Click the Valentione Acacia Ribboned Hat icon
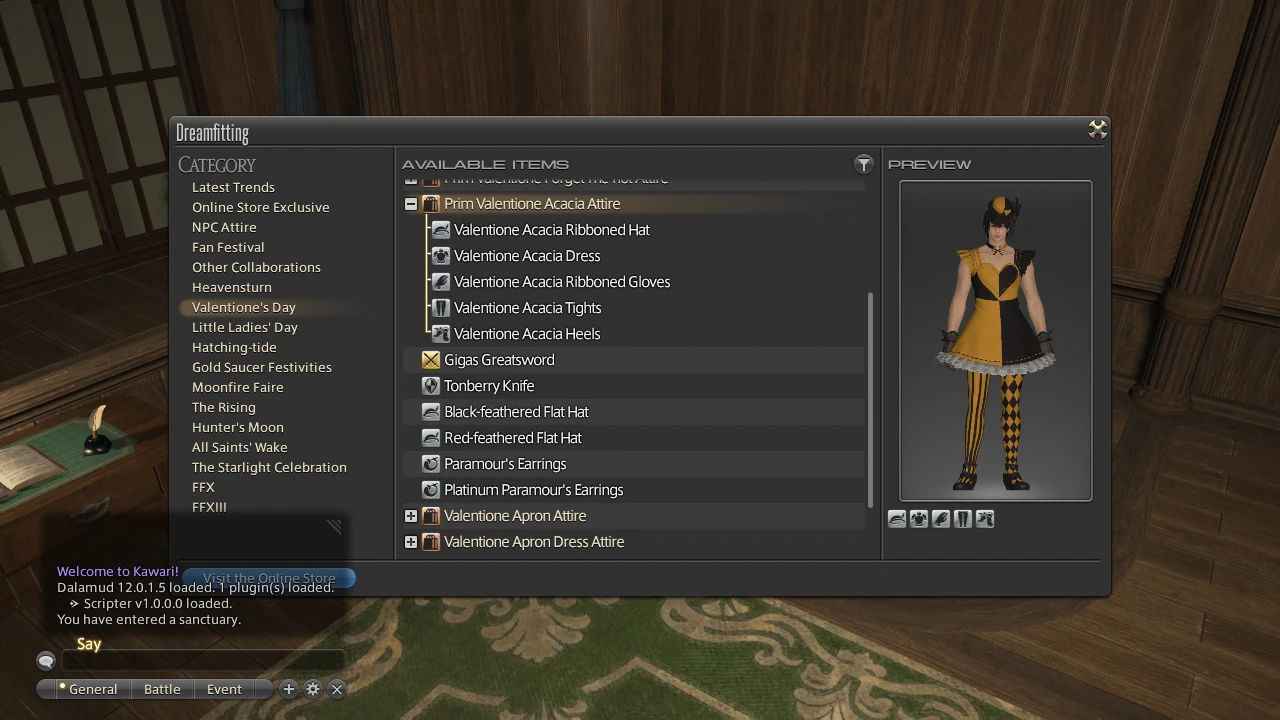The width and height of the screenshot is (1280, 720). coord(441,230)
